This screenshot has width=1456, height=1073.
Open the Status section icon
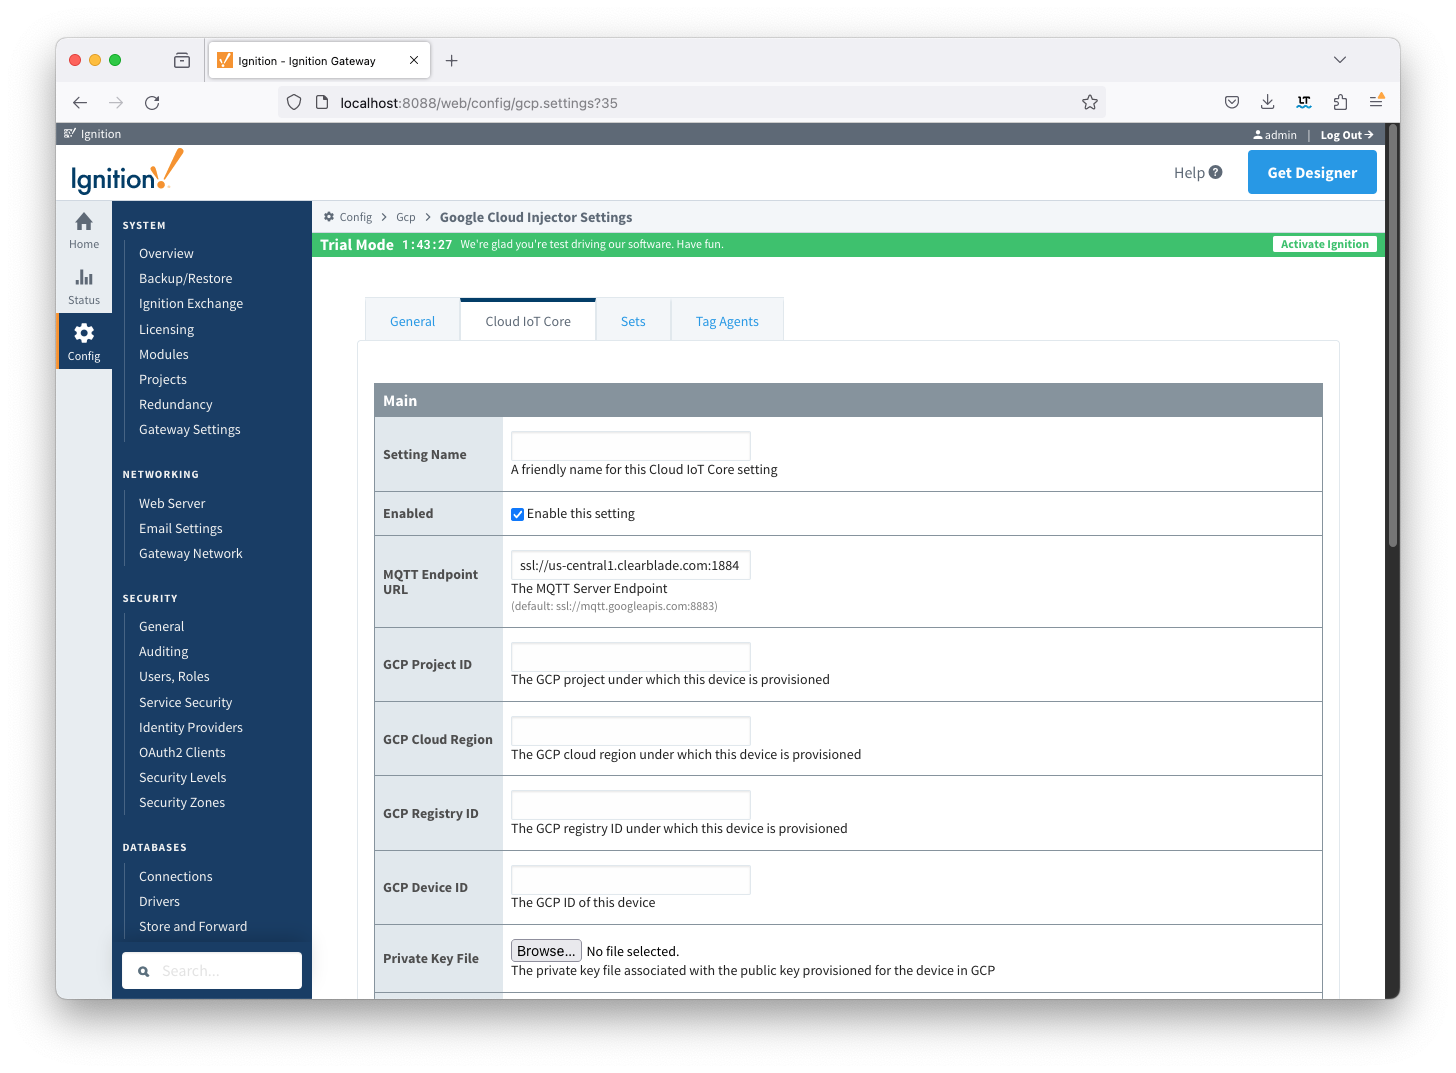(84, 279)
